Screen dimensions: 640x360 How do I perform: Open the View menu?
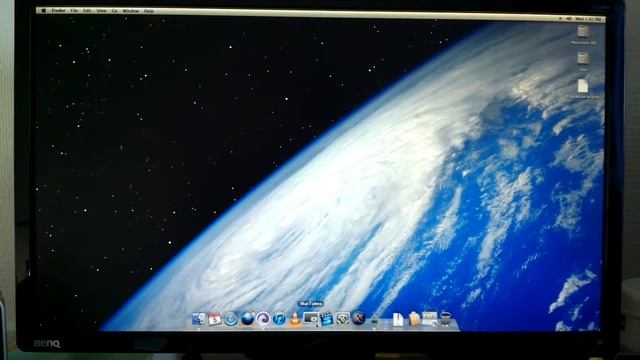pyautogui.click(x=101, y=11)
